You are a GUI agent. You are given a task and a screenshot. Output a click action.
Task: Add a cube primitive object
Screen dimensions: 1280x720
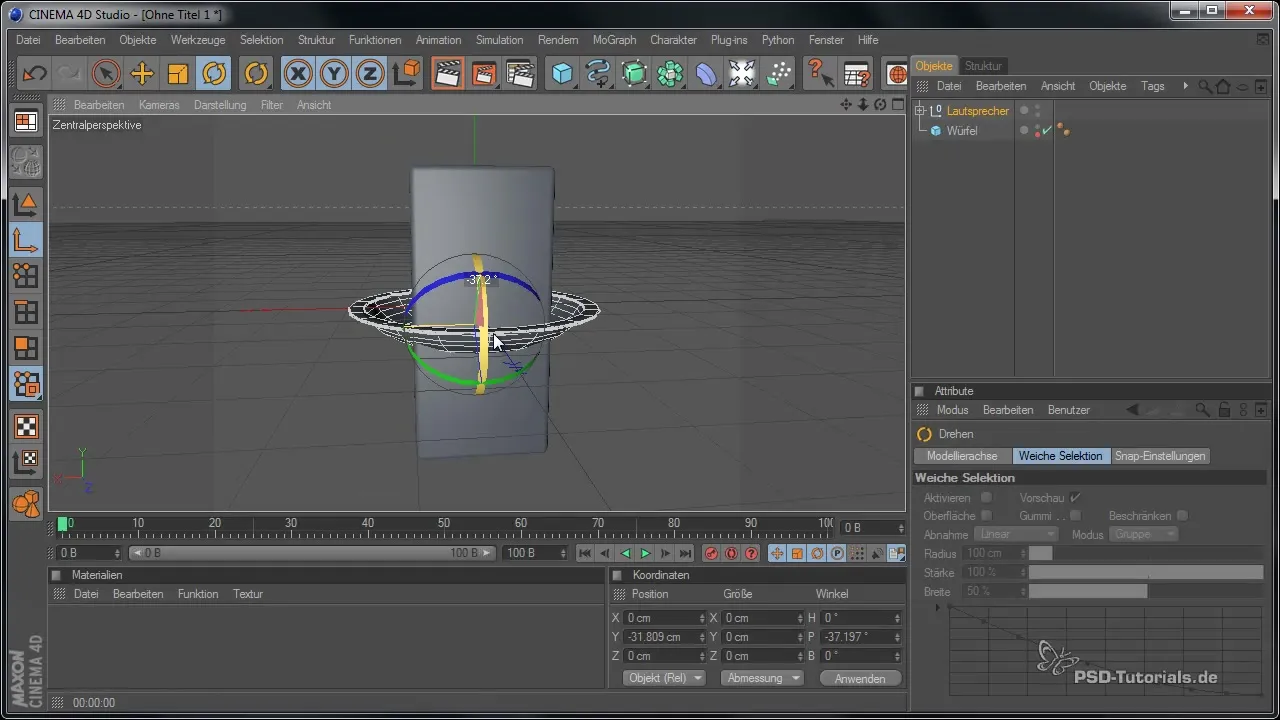pyautogui.click(x=562, y=73)
